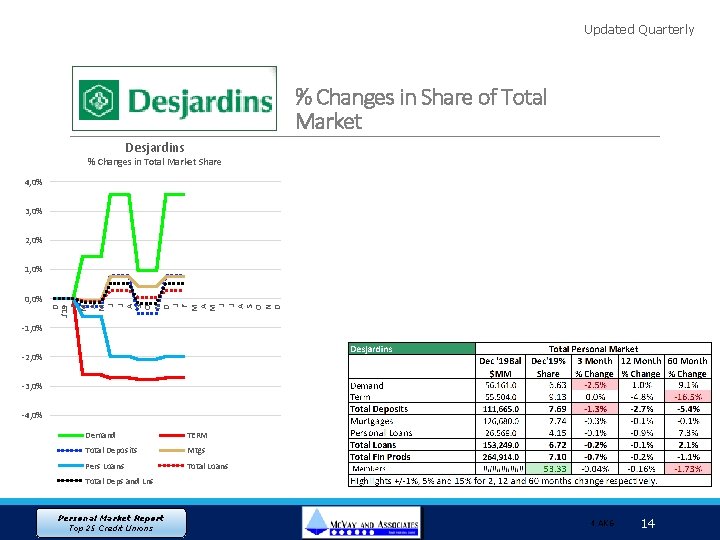Click the dotted red Total Loans legend entry
The height and width of the screenshot is (540, 720).
193,466
